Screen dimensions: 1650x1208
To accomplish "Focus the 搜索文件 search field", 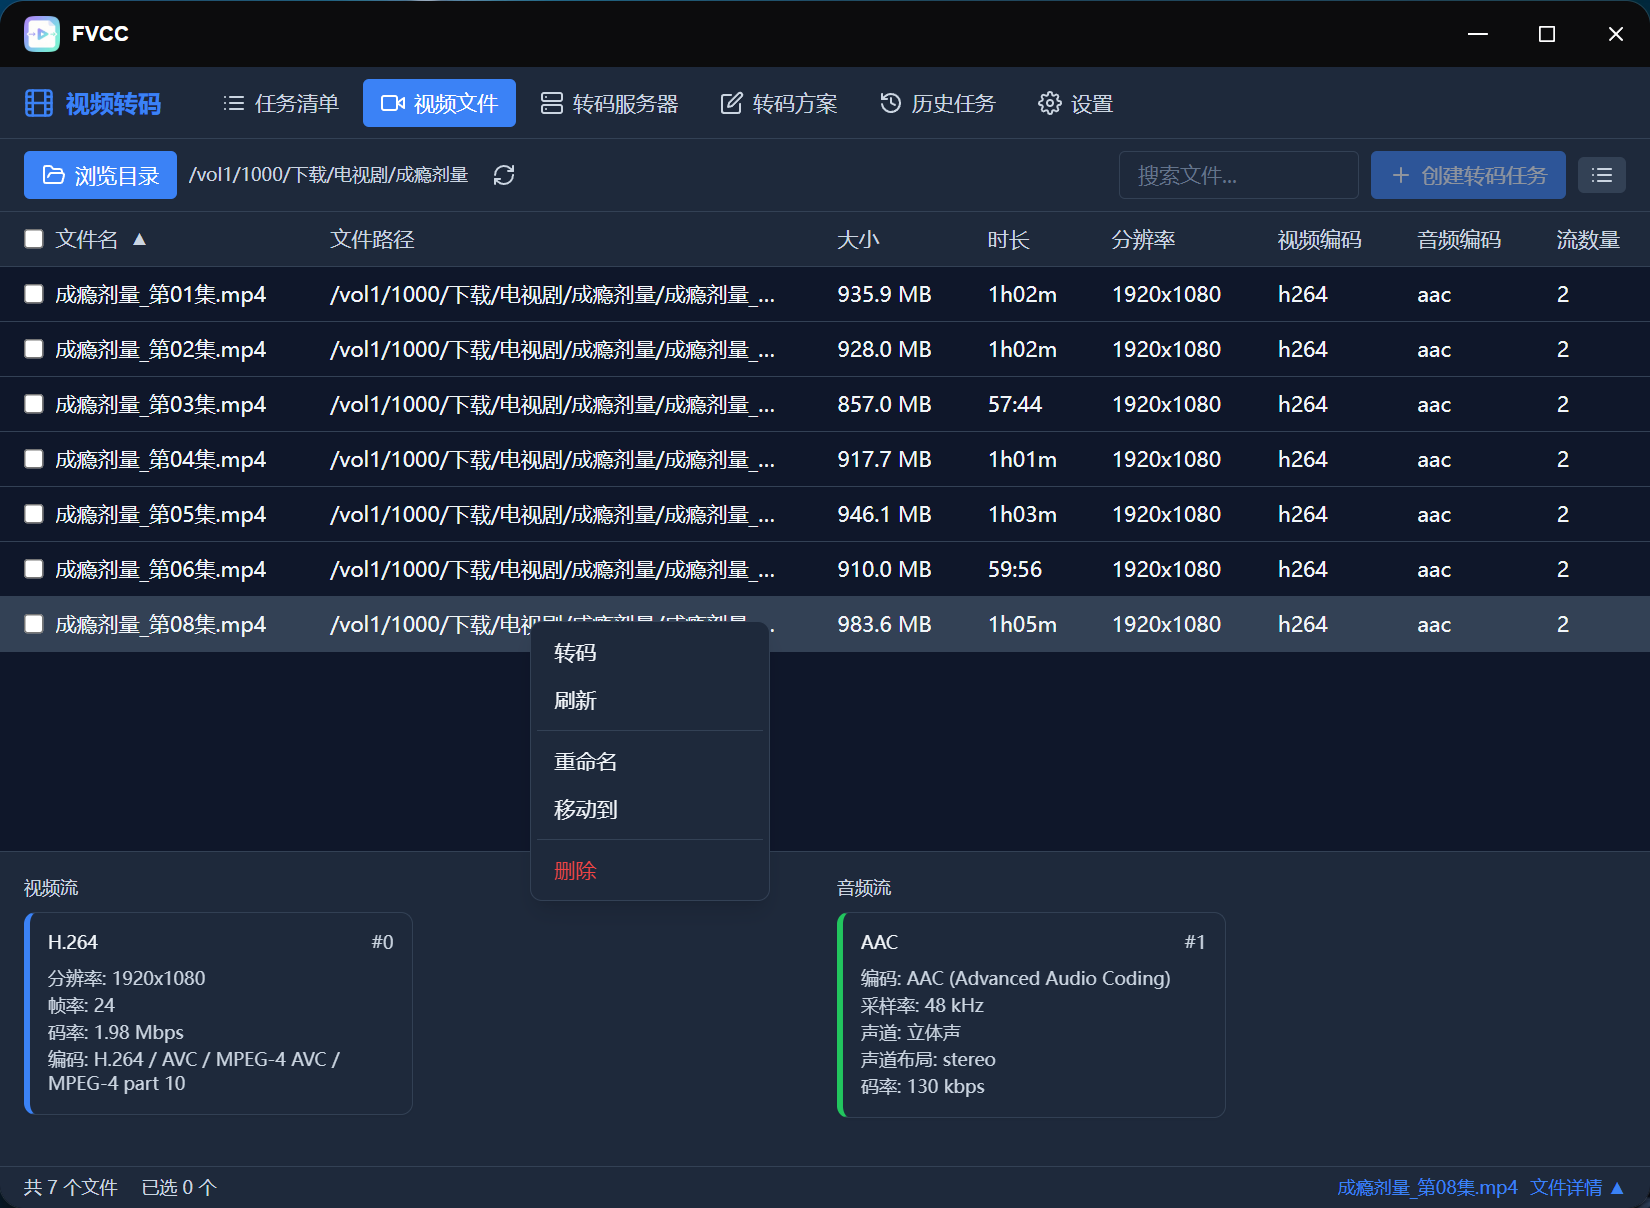I will click(1238, 175).
